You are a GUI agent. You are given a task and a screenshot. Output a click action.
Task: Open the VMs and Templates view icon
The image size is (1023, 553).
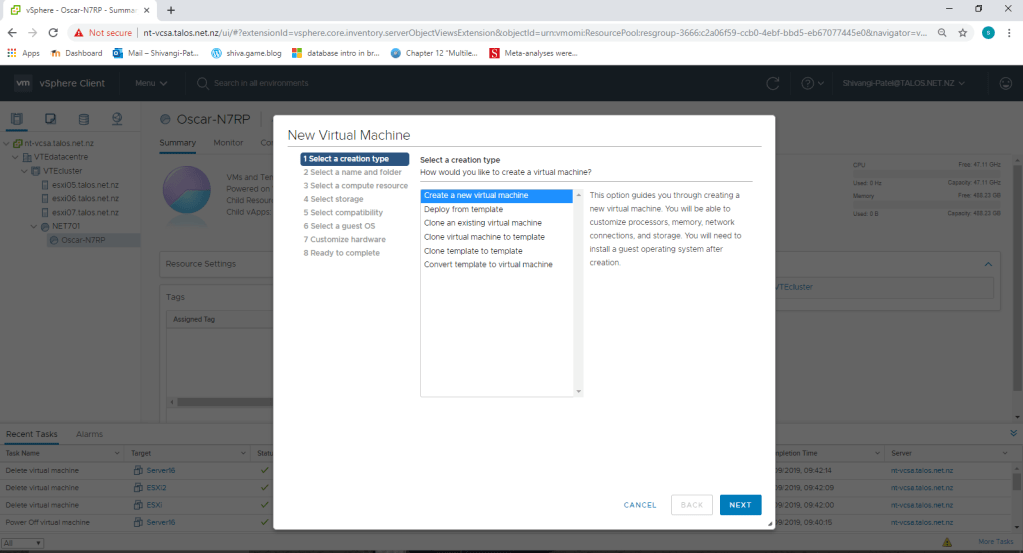pyautogui.click(x=50, y=120)
